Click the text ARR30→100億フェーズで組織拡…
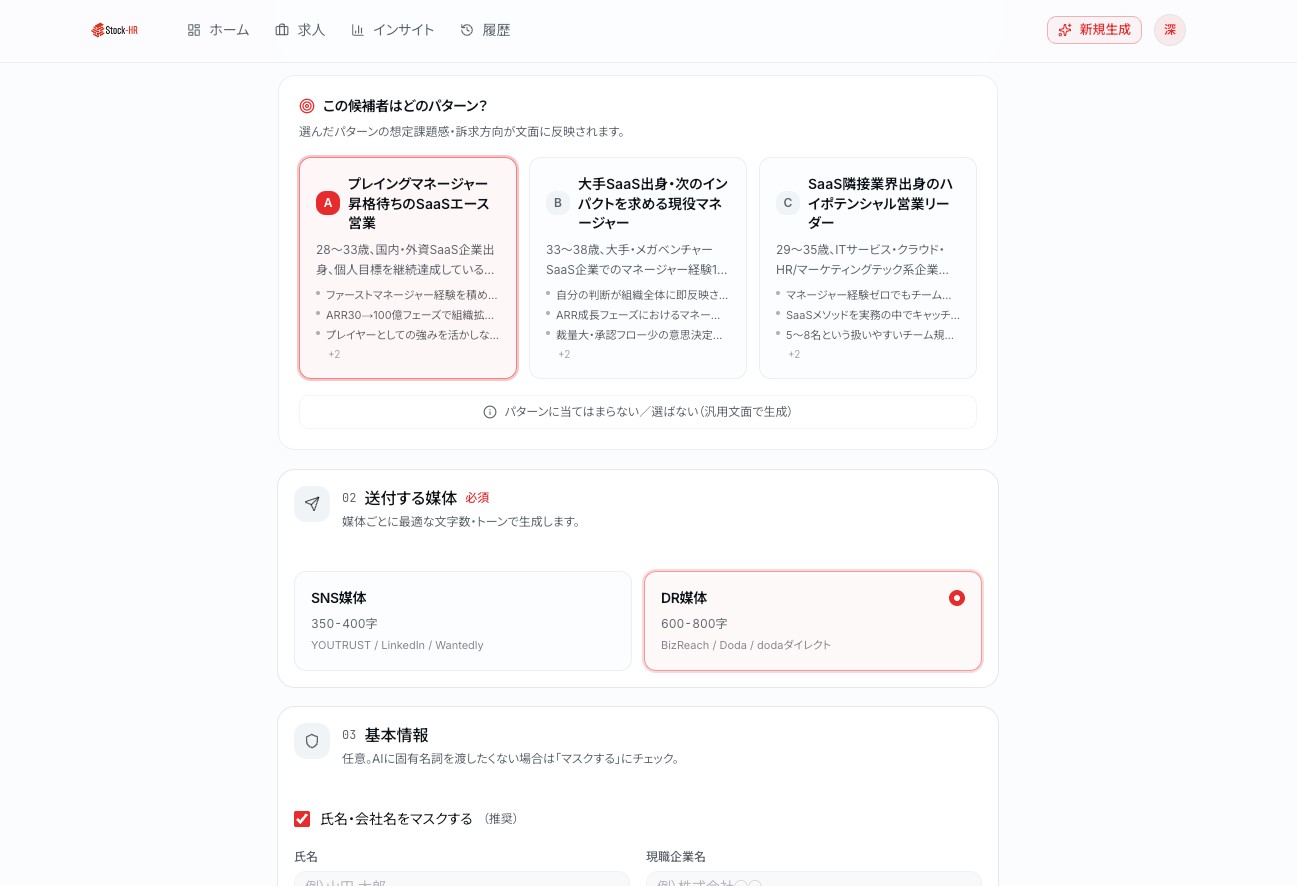 point(410,315)
